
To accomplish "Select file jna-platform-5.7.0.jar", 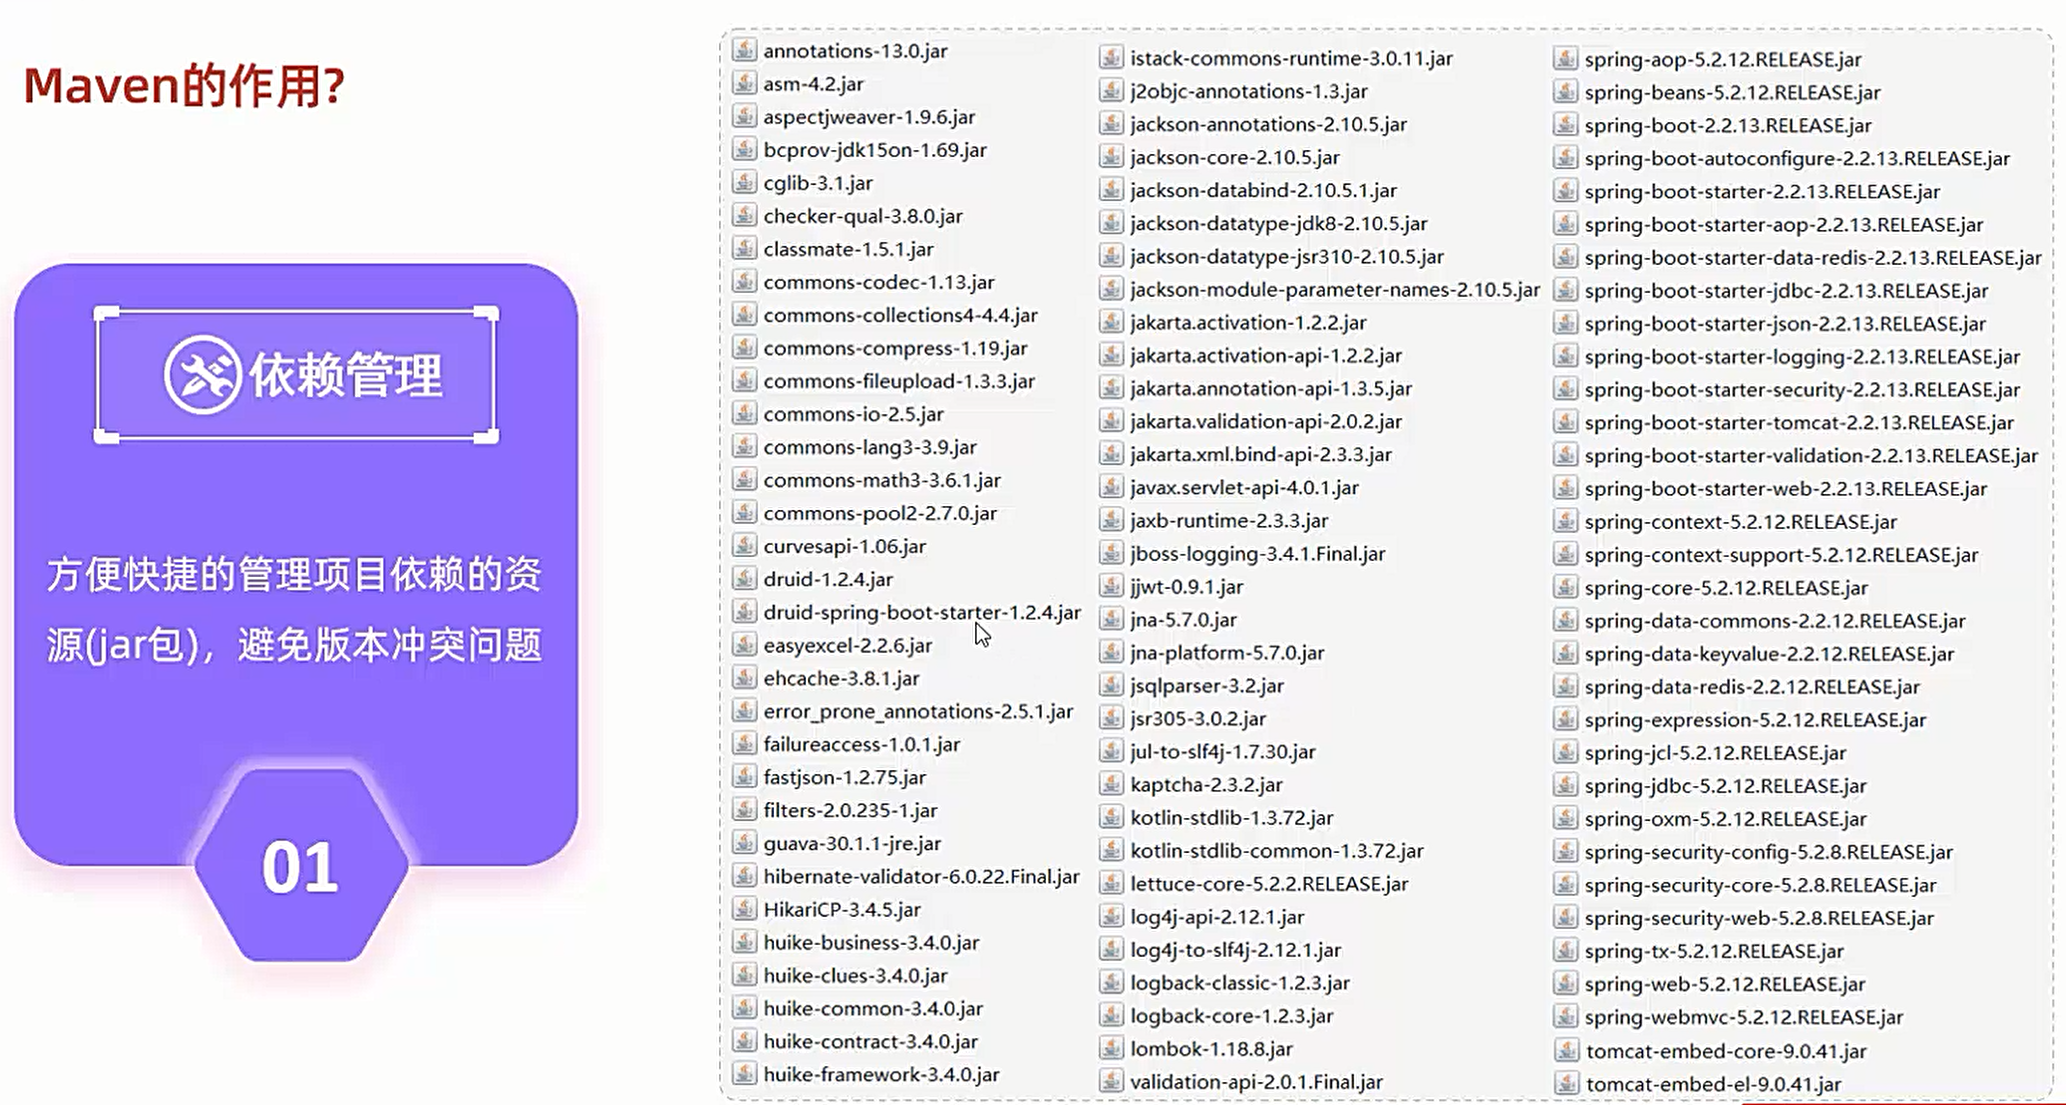I will pyautogui.click(x=1227, y=651).
